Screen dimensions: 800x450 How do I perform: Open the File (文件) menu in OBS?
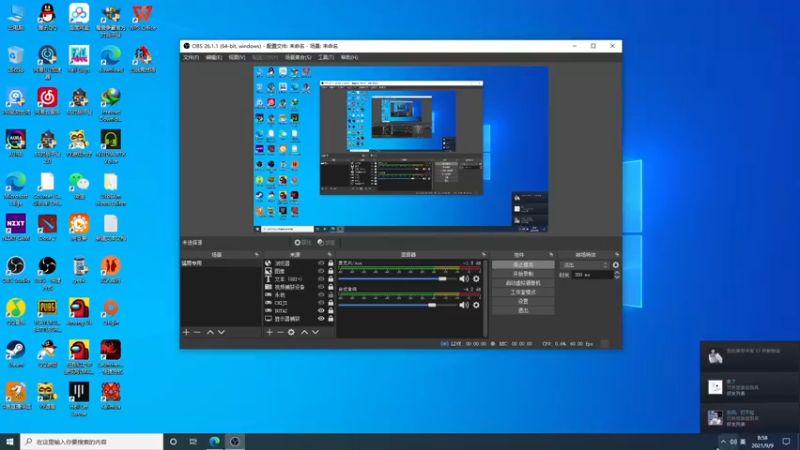(x=191, y=58)
